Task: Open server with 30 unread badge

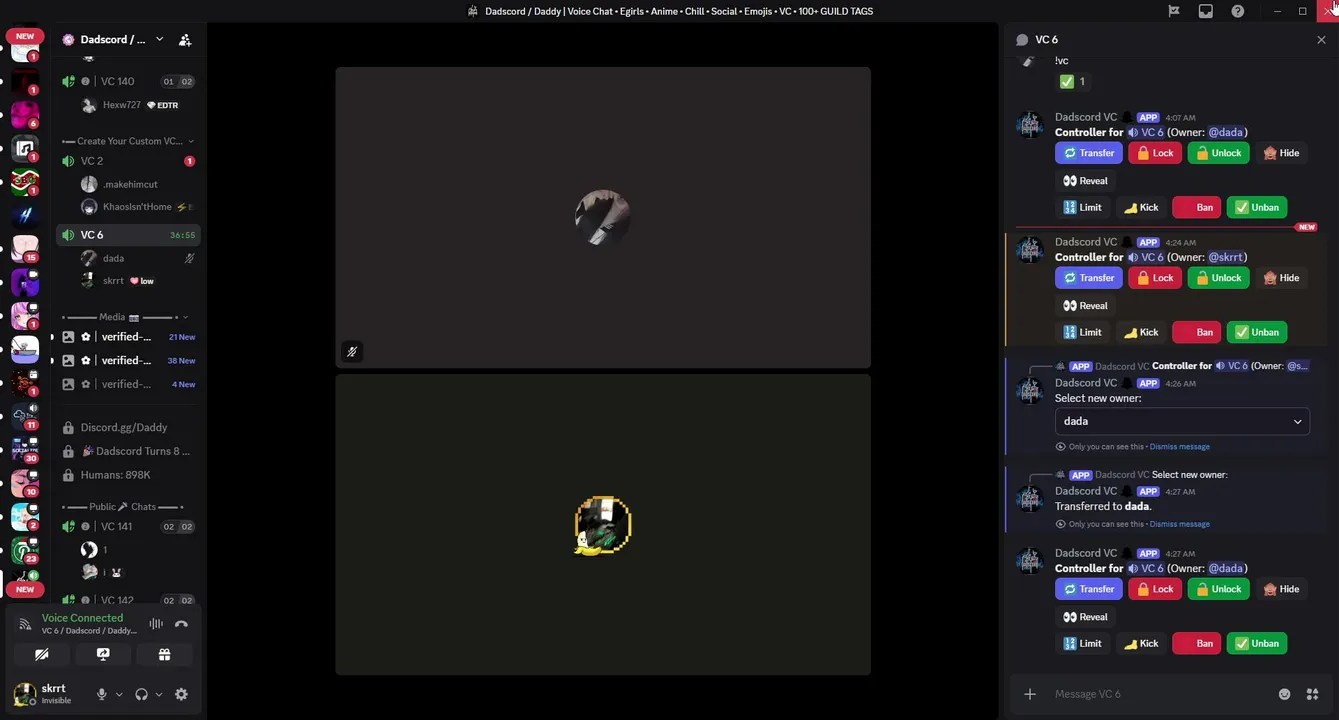Action: [25, 449]
